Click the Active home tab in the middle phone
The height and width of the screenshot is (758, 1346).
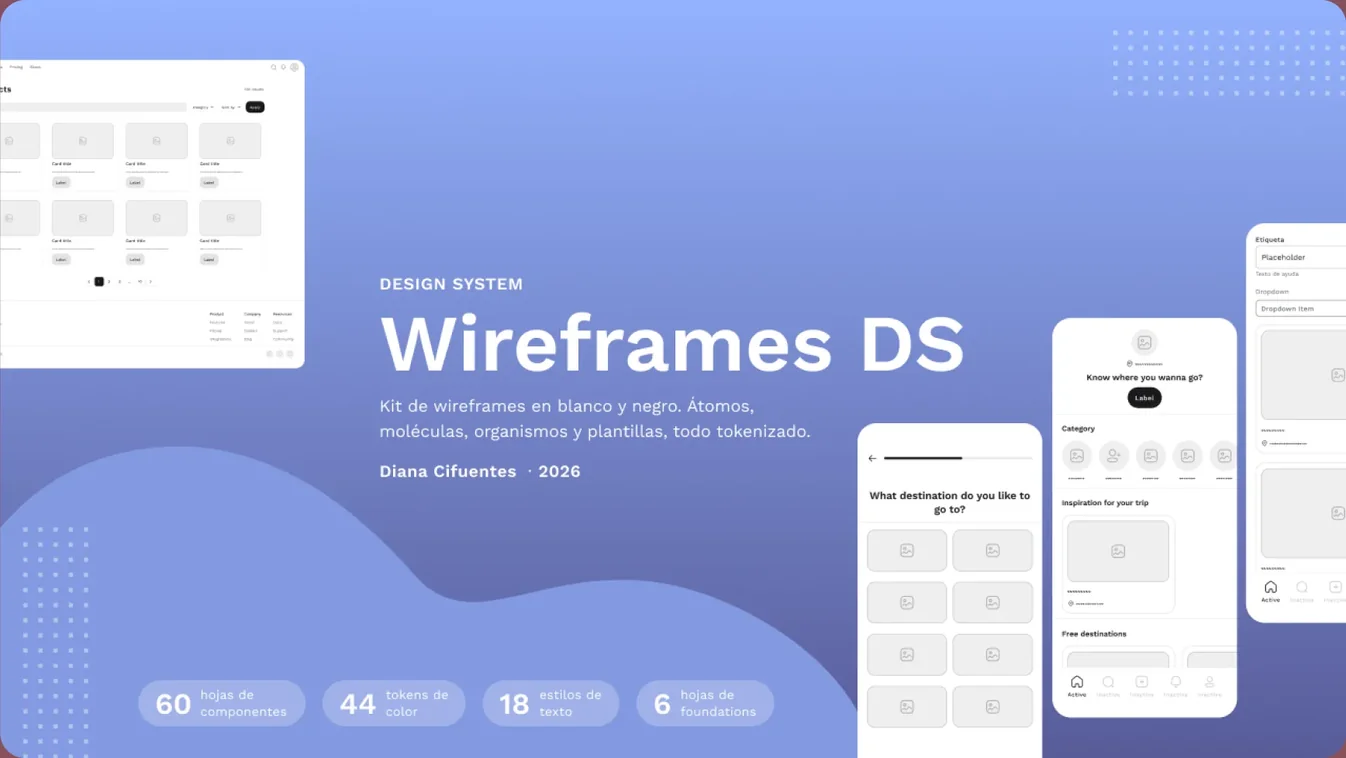[1077, 686]
